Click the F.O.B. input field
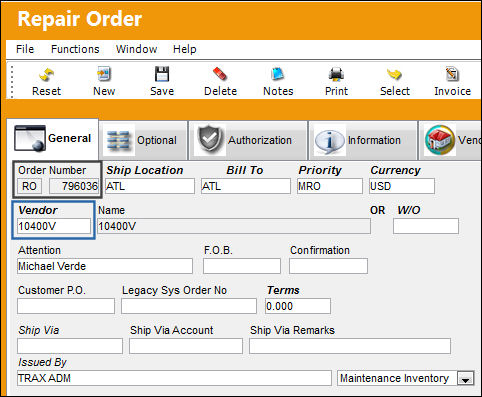482x397 pixels. [242, 266]
